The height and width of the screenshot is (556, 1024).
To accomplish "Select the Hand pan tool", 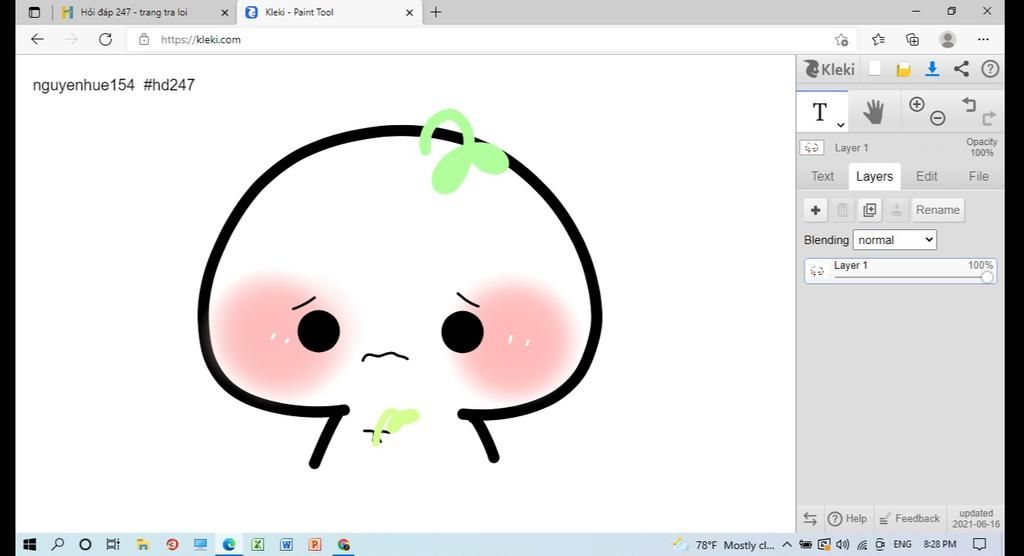I will (x=873, y=112).
